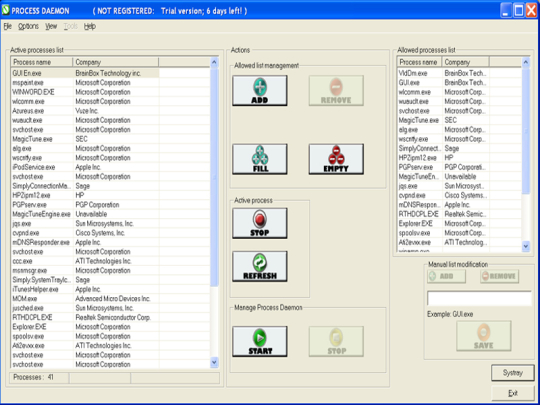Select spoolsv.exe in allowed processes list
The height and width of the screenshot is (405, 540).
pos(459,233)
